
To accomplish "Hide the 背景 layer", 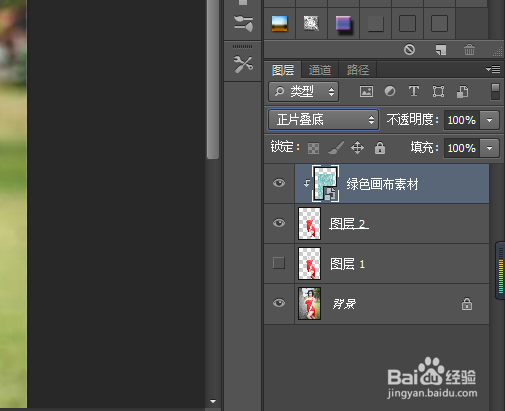I will click(x=279, y=303).
